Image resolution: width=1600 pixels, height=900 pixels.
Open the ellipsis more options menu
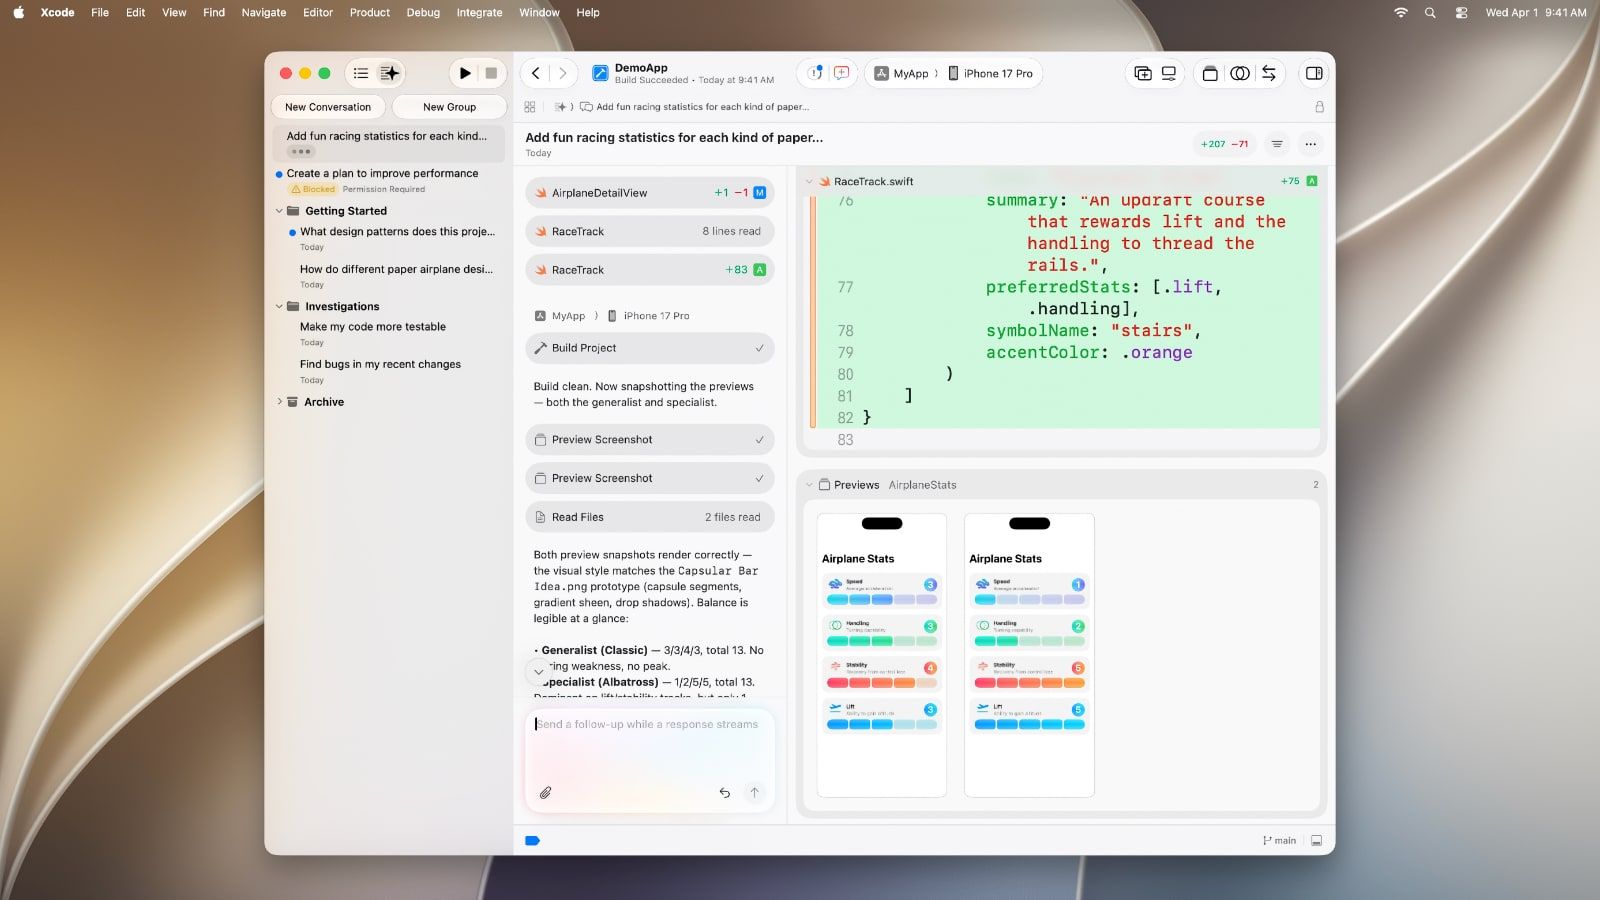coord(1310,144)
